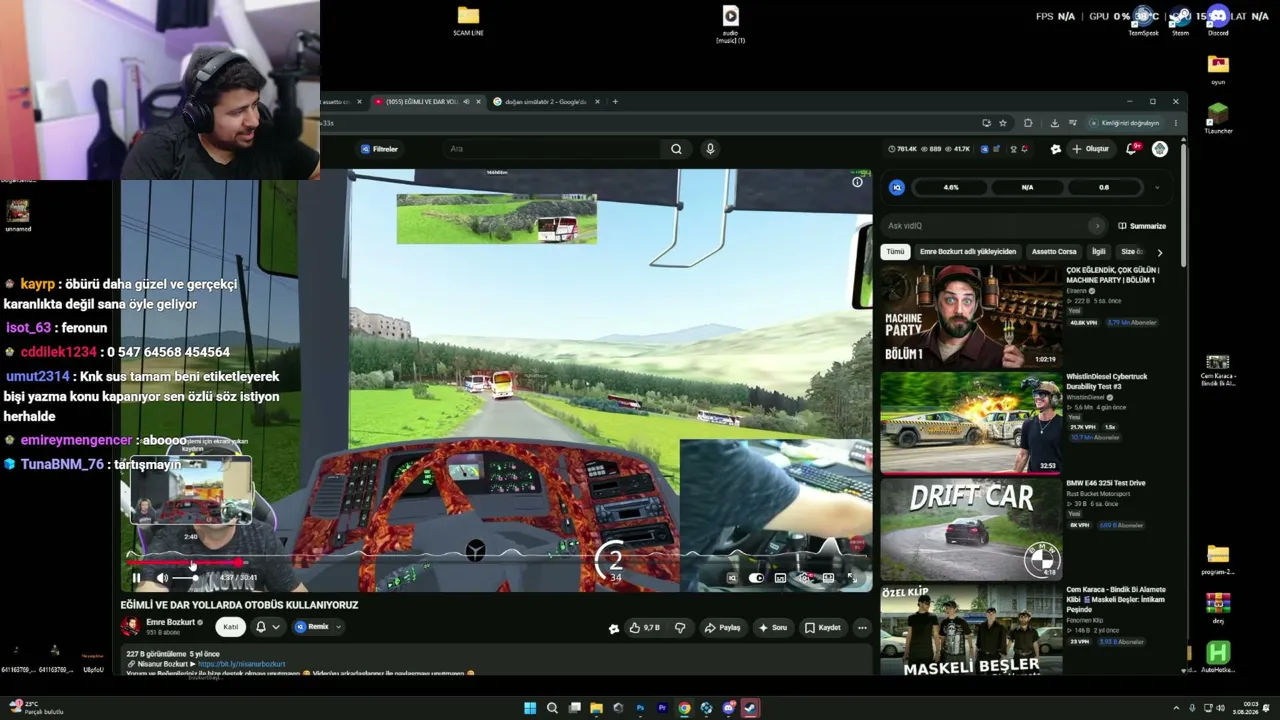Open Photoshop from the taskbar
The width and height of the screenshot is (1280, 720).
tap(640, 708)
